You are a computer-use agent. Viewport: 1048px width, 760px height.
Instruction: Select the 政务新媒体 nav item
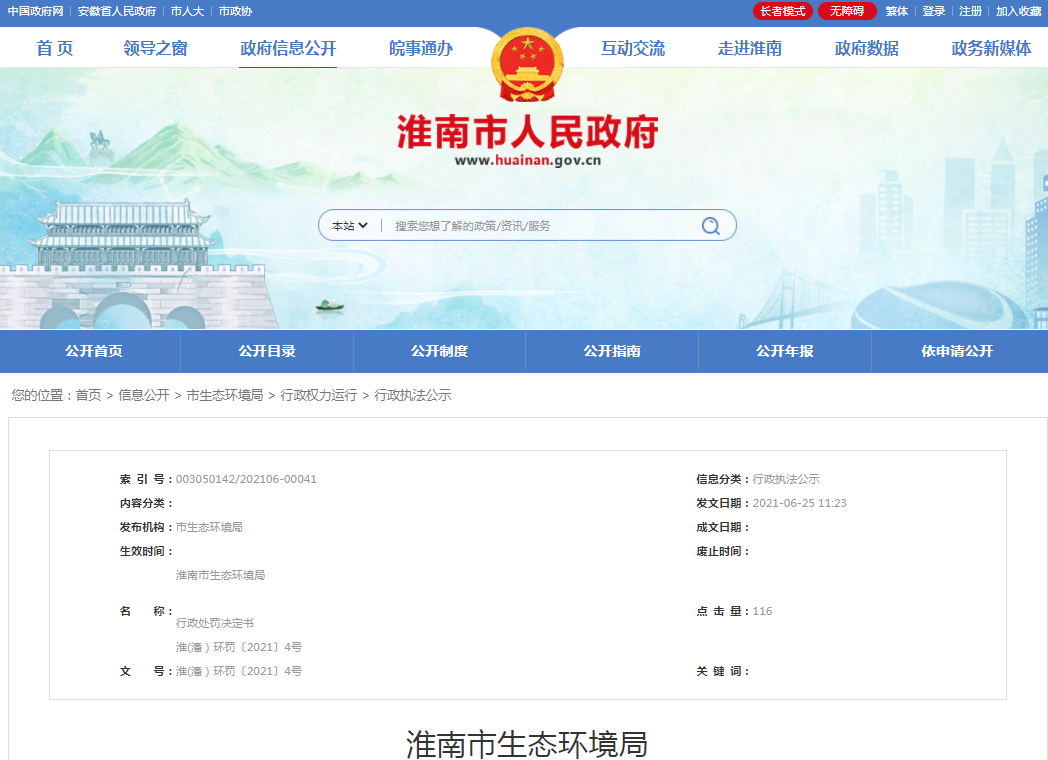click(989, 46)
